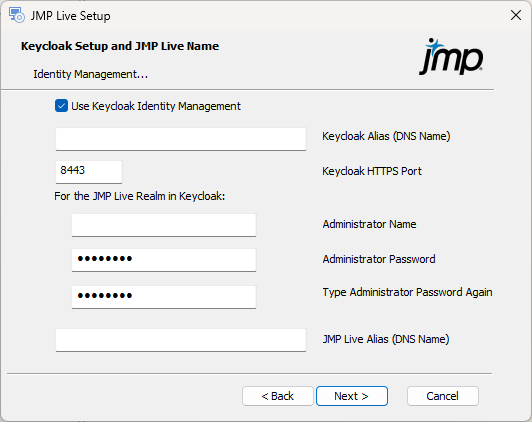Click the Identity Management... subtitle
Viewport: 532px width, 422px height.
coord(91,74)
